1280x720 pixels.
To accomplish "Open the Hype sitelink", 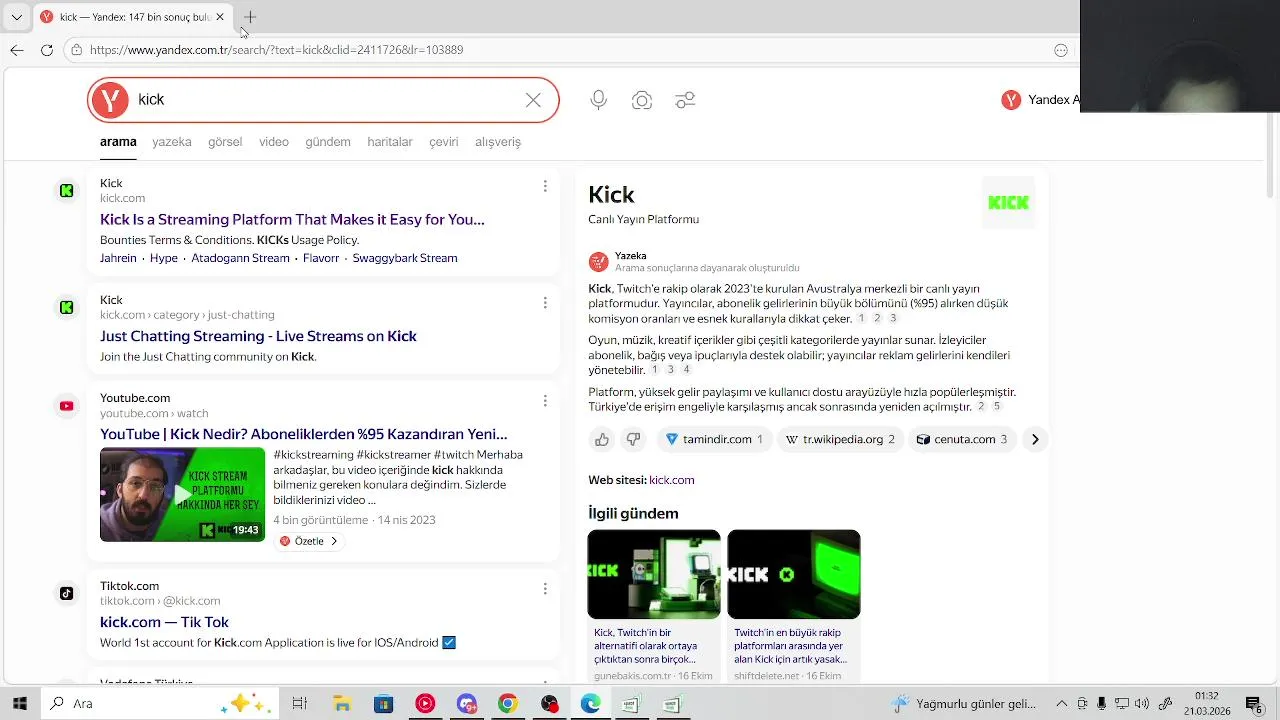I will pos(164,258).
